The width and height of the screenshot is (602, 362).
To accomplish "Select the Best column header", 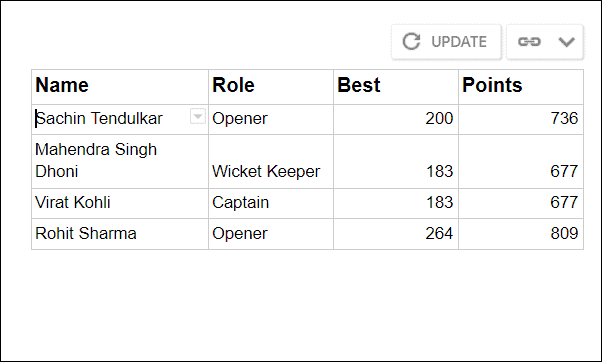I will click(x=396, y=87).
